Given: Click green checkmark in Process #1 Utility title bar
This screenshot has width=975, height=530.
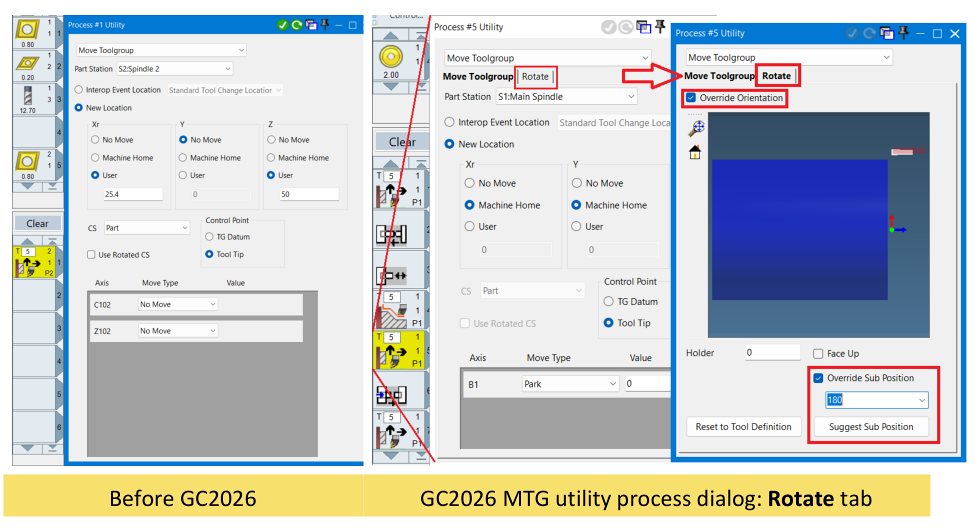Looking at the screenshot, I should 282,25.
